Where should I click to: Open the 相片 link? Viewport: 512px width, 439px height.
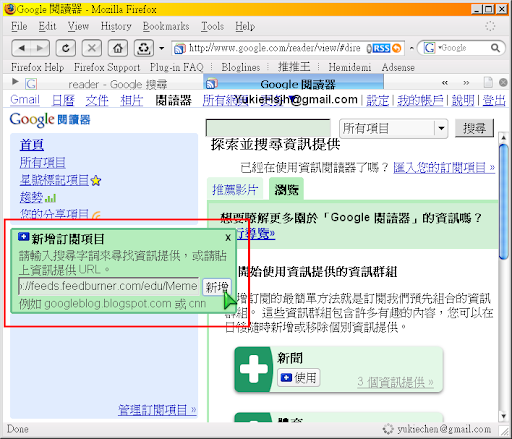coord(132,100)
